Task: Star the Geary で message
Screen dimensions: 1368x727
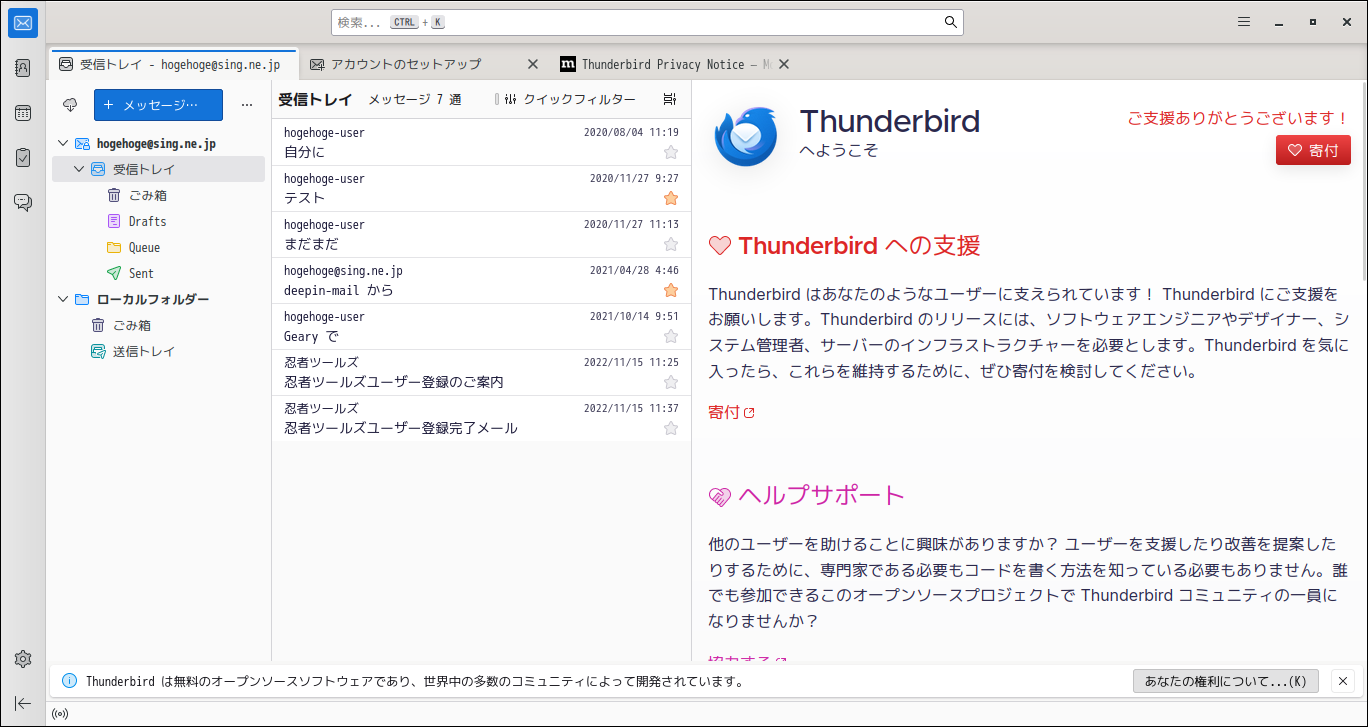Action: click(x=671, y=336)
